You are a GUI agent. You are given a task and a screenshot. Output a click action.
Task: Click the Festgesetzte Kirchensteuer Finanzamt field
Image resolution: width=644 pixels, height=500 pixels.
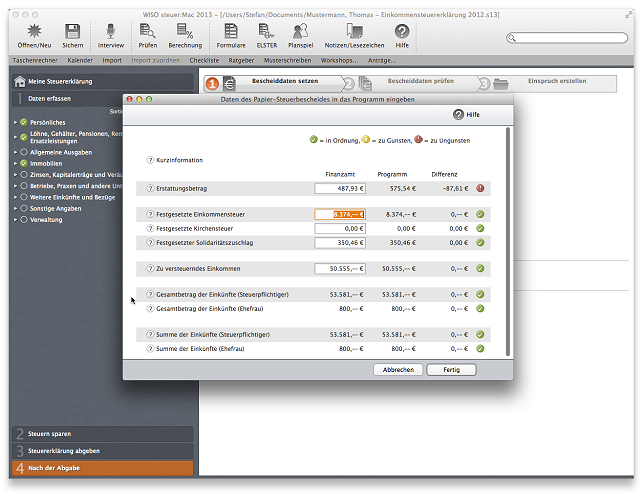pos(340,228)
